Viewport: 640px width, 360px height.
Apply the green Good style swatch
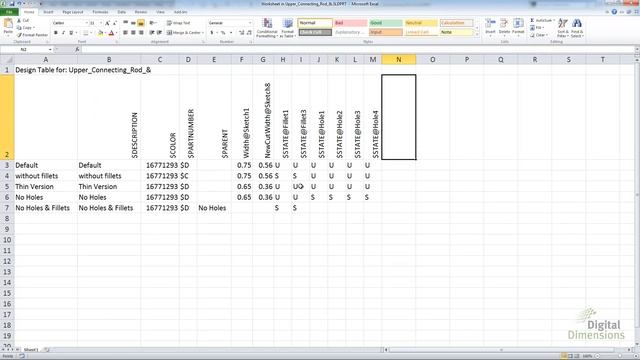386,23
